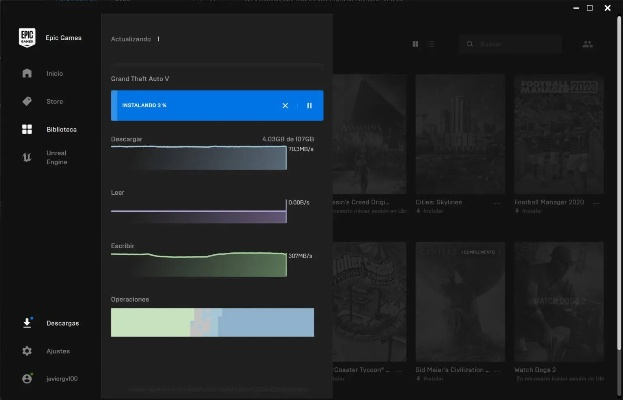Click the Grand Theft Auto V title
623x400 pixels.
pos(140,79)
